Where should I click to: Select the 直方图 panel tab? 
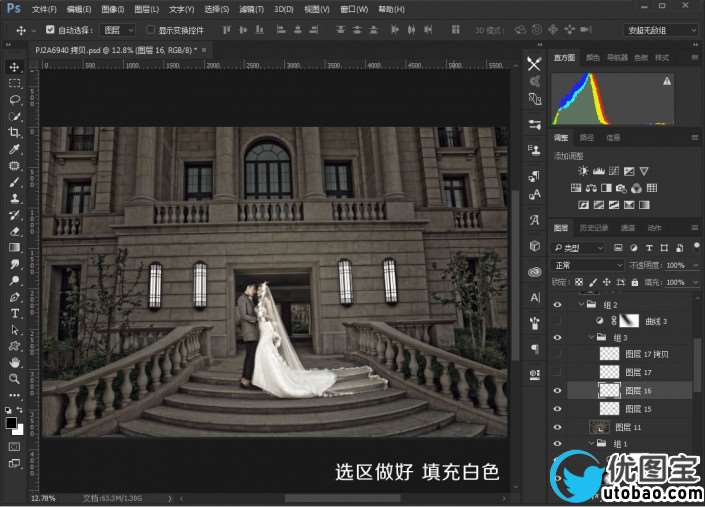click(x=564, y=58)
